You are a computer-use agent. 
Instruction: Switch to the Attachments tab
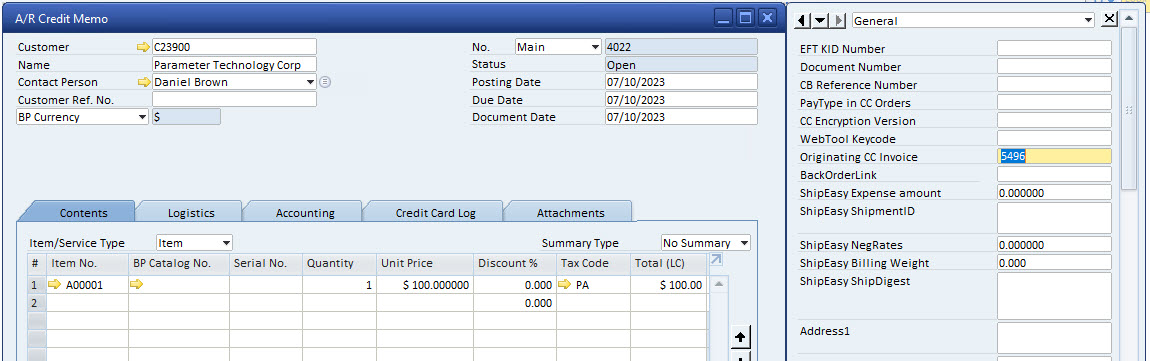pyautogui.click(x=571, y=213)
